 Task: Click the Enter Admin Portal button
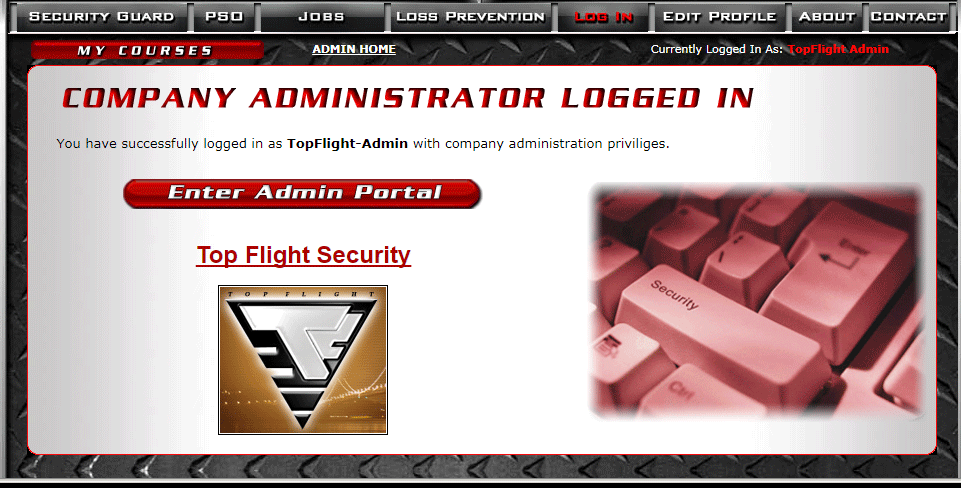[302, 193]
